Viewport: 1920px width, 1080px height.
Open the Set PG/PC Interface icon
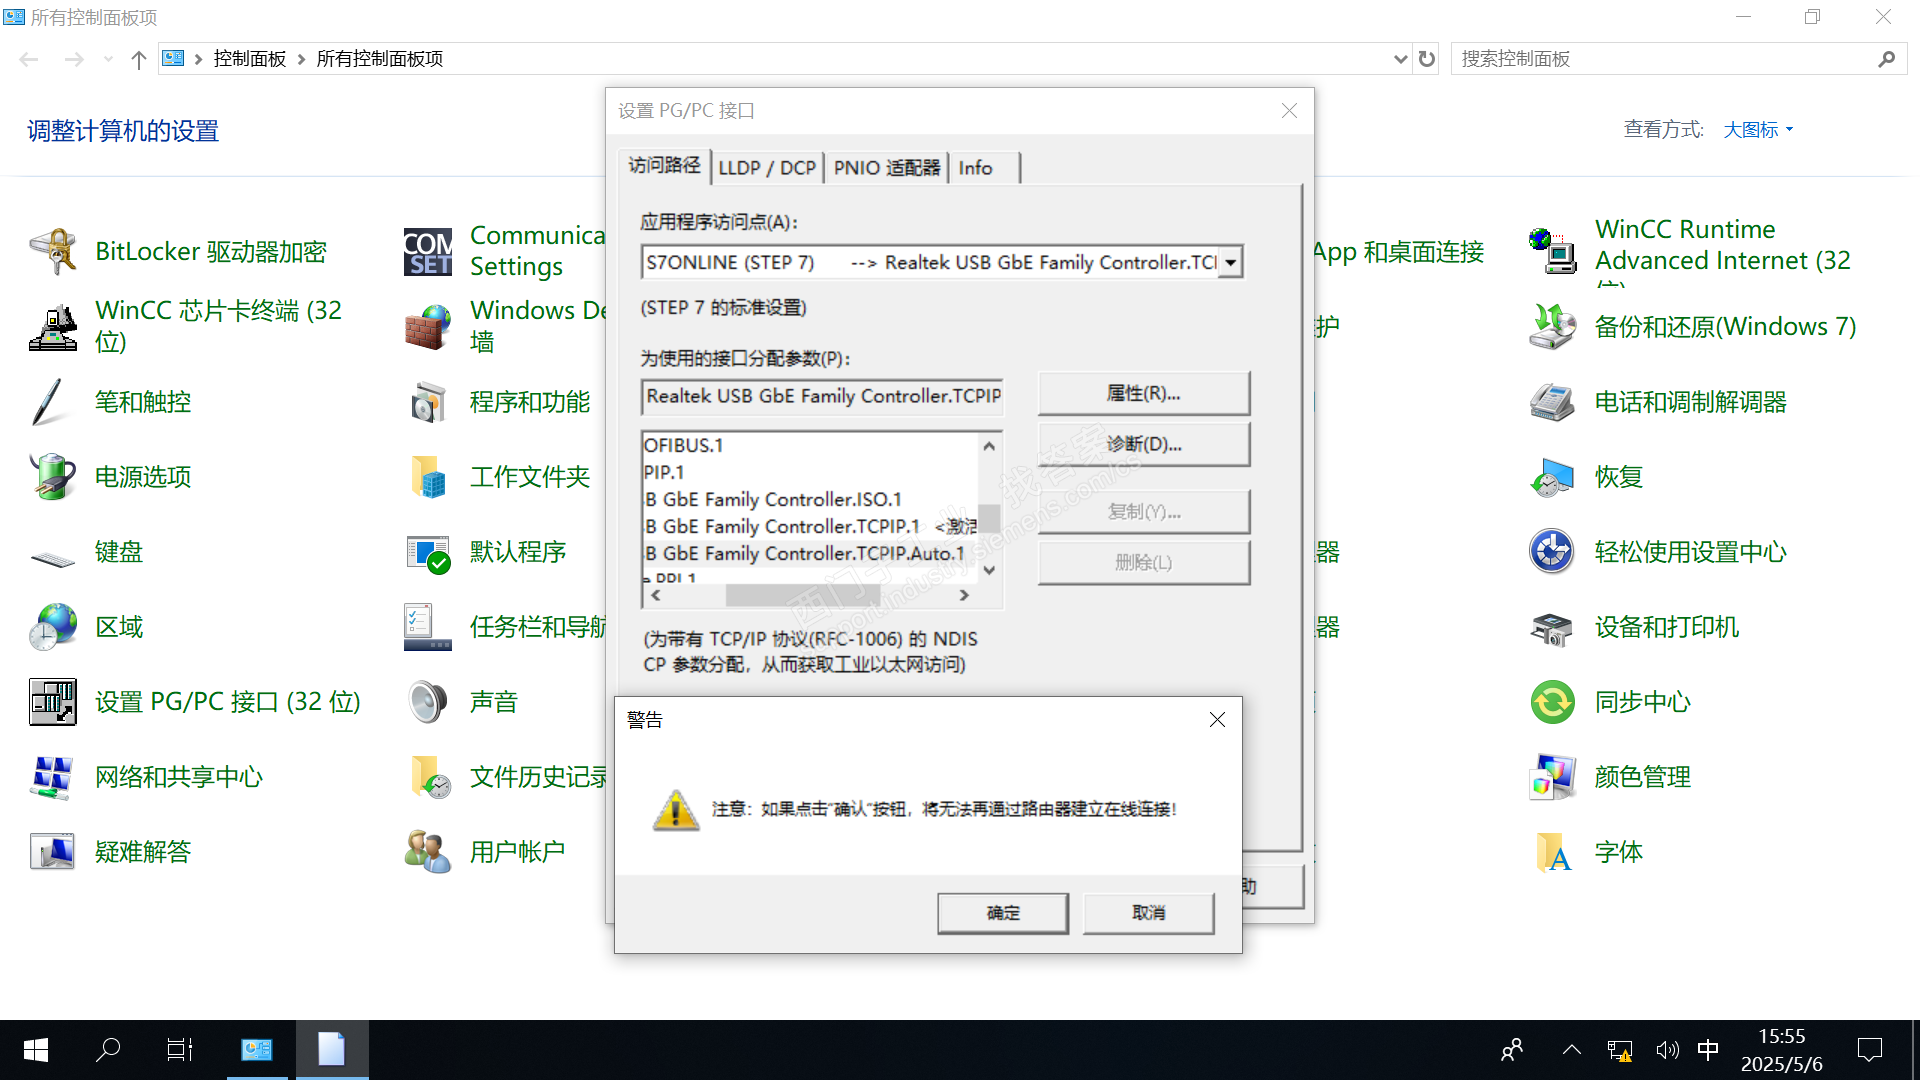[x=53, y=702]
